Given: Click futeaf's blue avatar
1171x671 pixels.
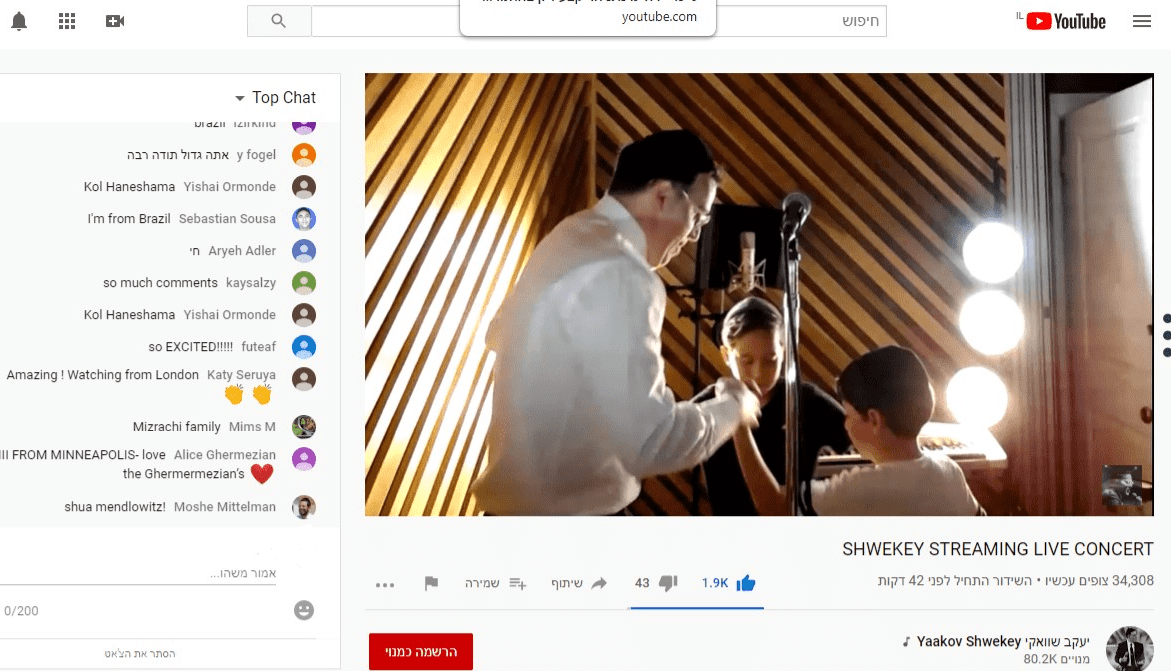Looking at the screenshot, I should click(x=304, y=347).
